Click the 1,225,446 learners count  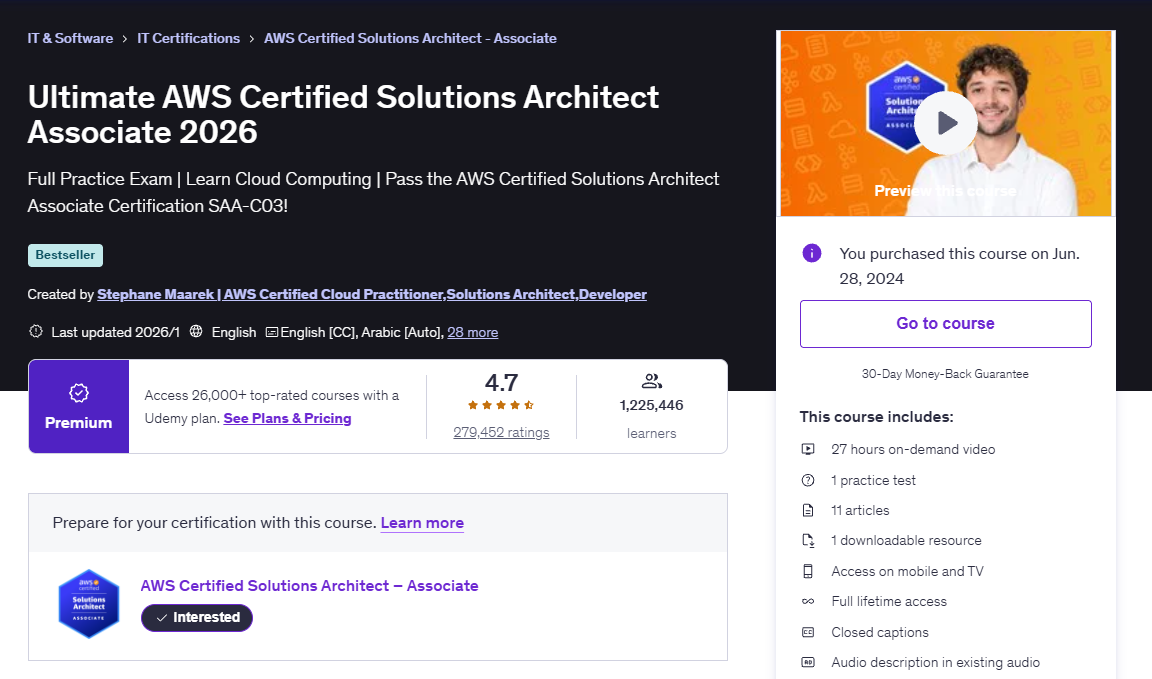tap(652, 405)
